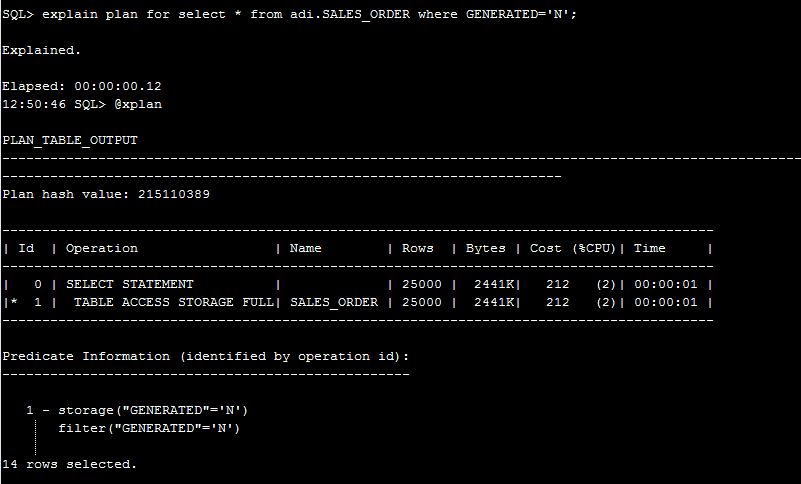801x484 pixels.
Task: Click the TABLE ACCESS STORAGE FULL operation
Action: [170, 302]
